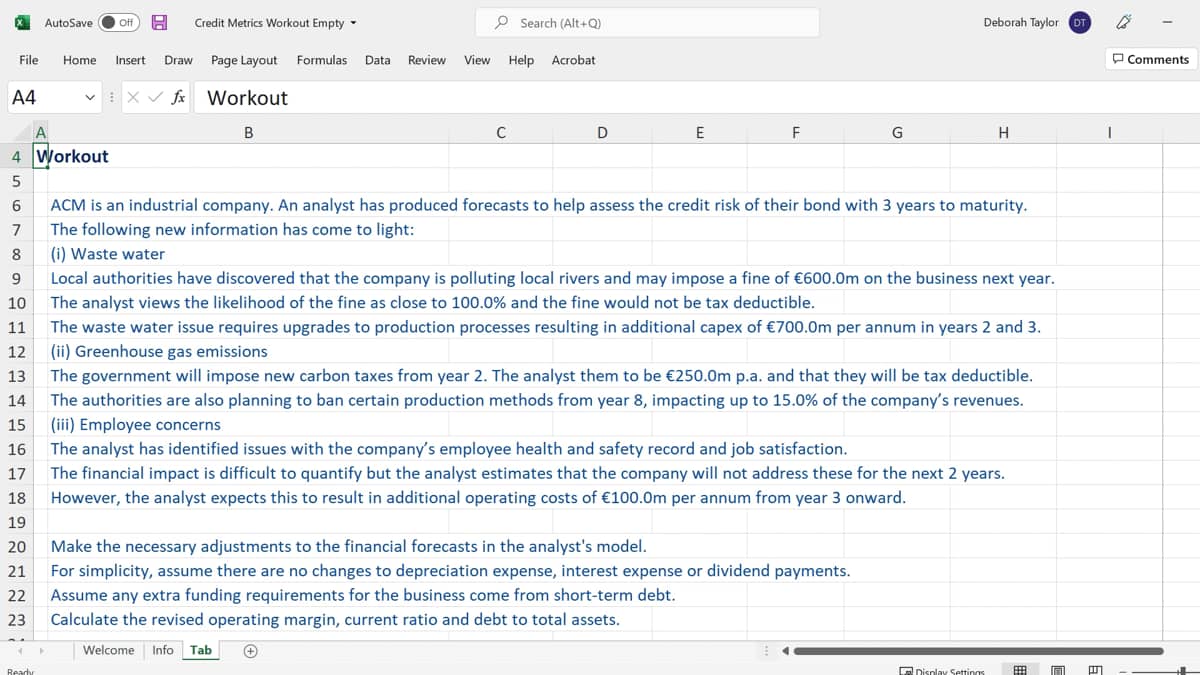
Task: Click the horizontal scroll left arrow
Action: coord(785,652)
